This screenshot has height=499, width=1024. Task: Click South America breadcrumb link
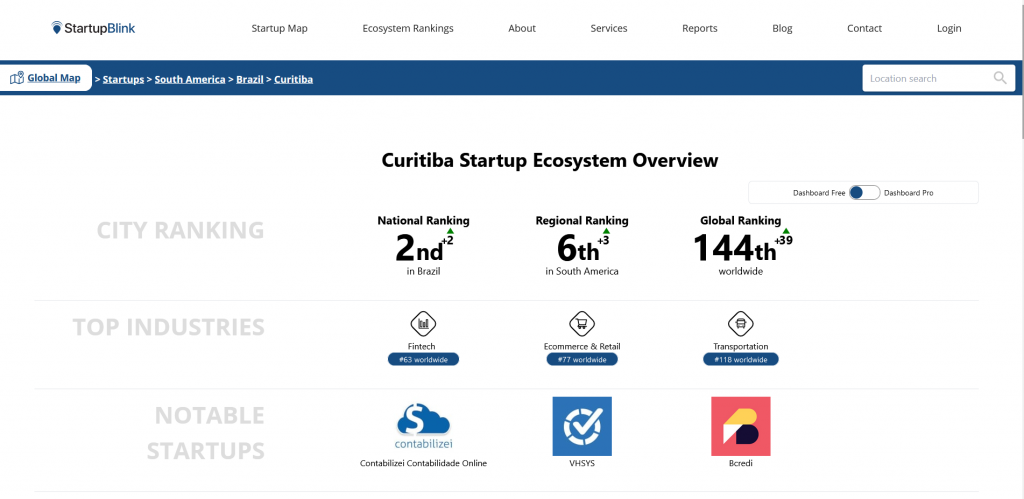pos(190,80)
